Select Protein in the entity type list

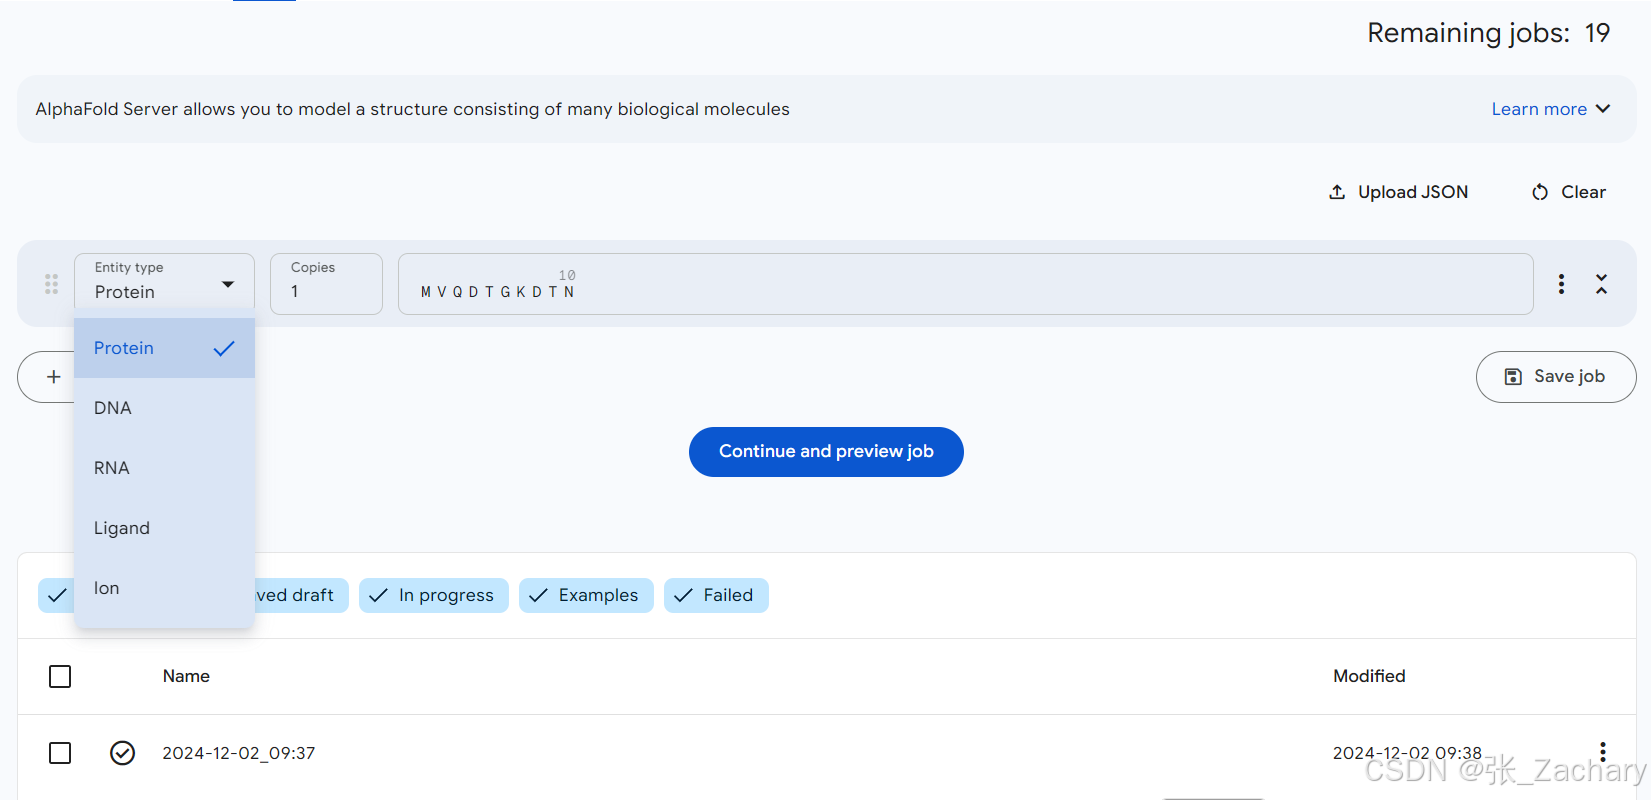click(164, 348)
